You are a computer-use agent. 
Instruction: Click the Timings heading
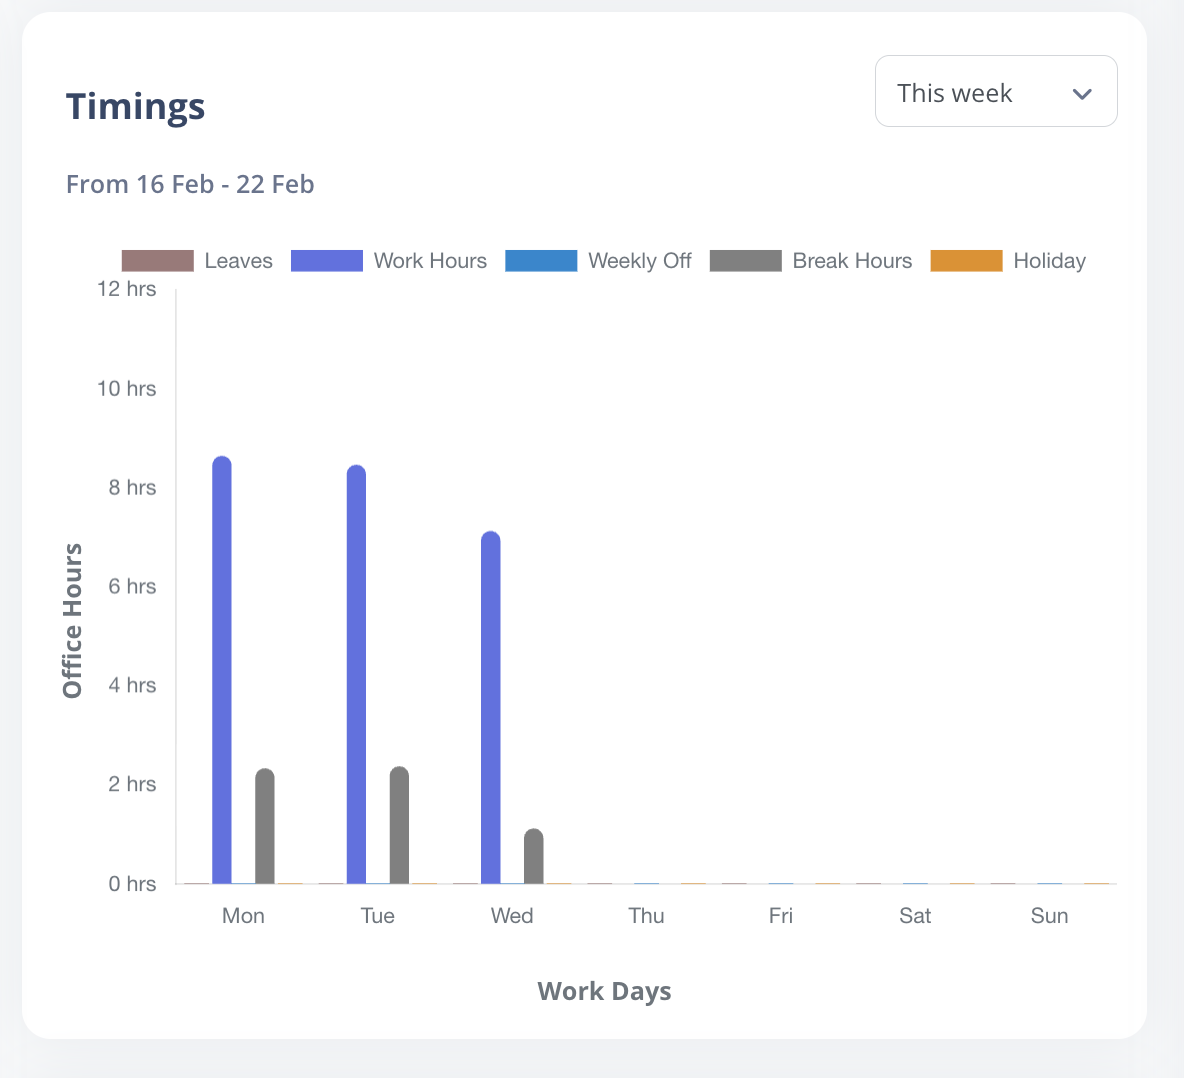coord(135,106)
